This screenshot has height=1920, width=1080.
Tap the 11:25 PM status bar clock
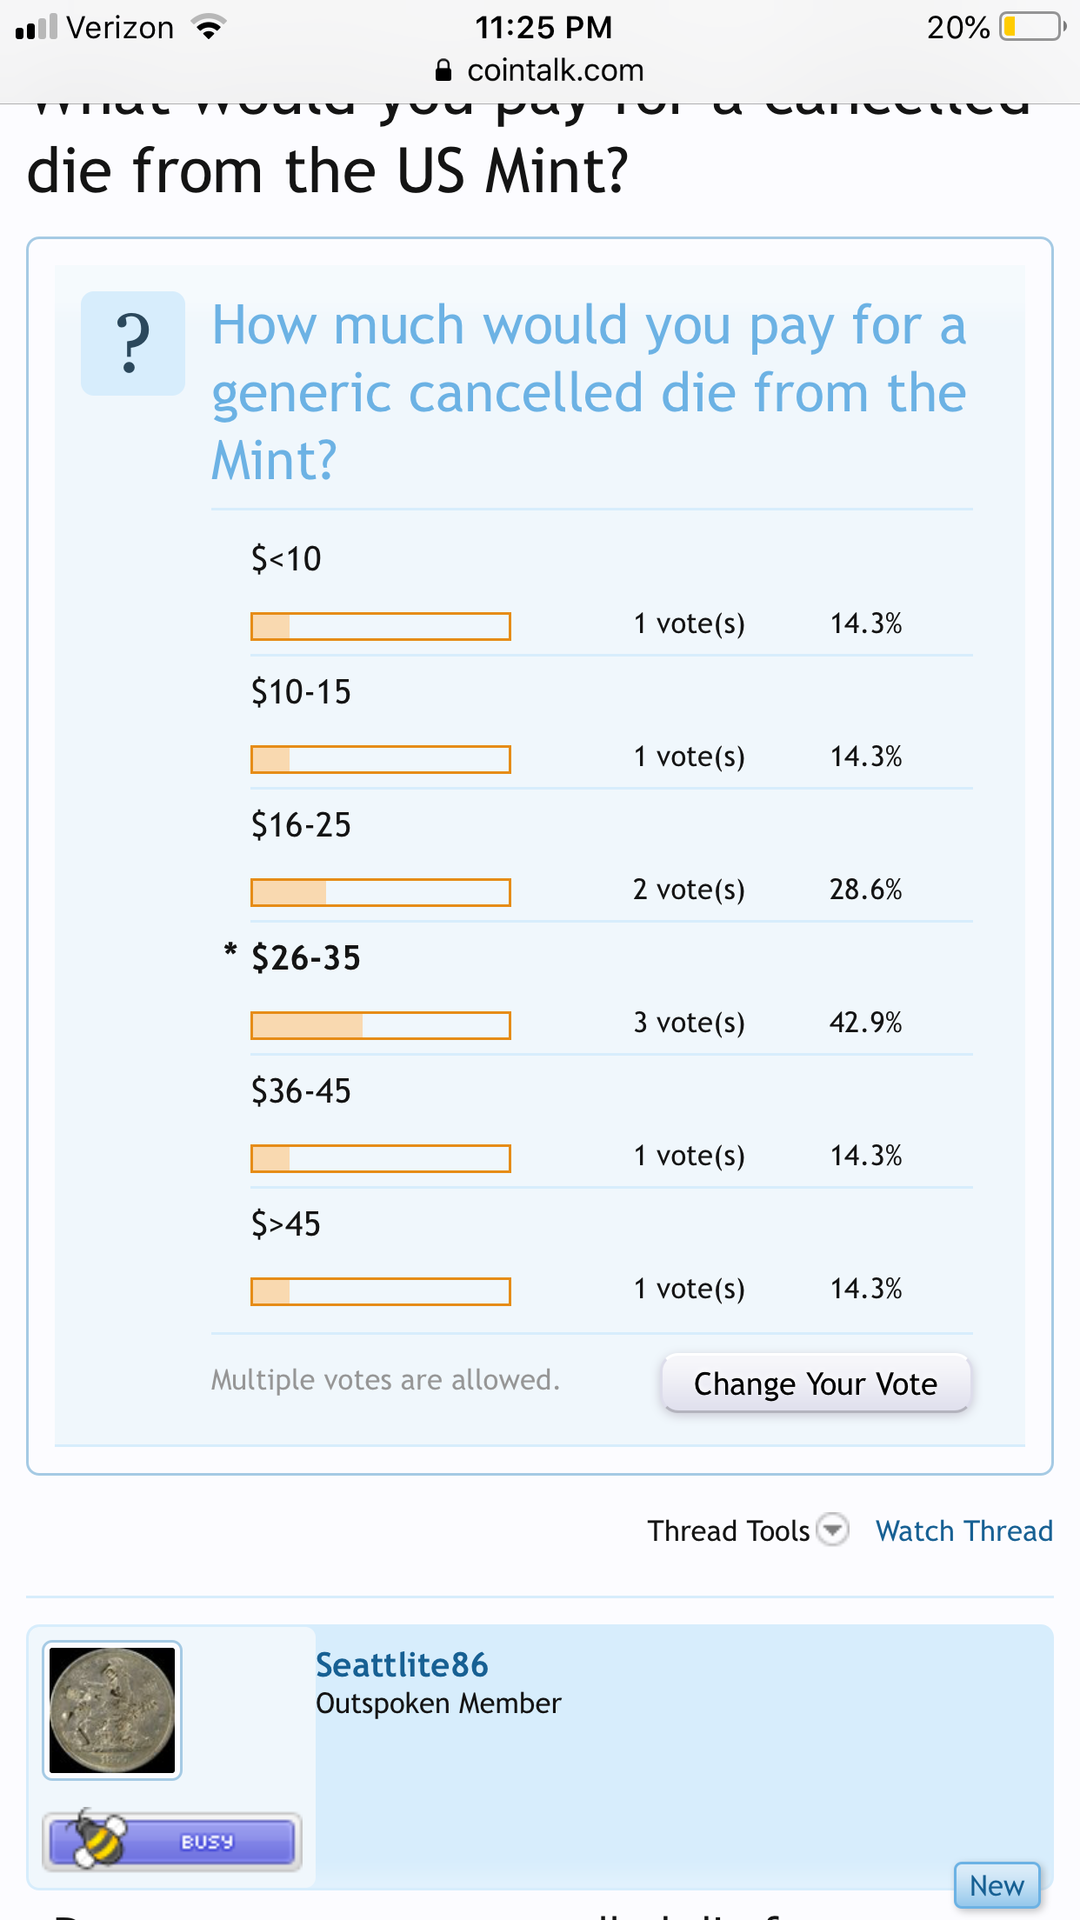pos(543,27)
